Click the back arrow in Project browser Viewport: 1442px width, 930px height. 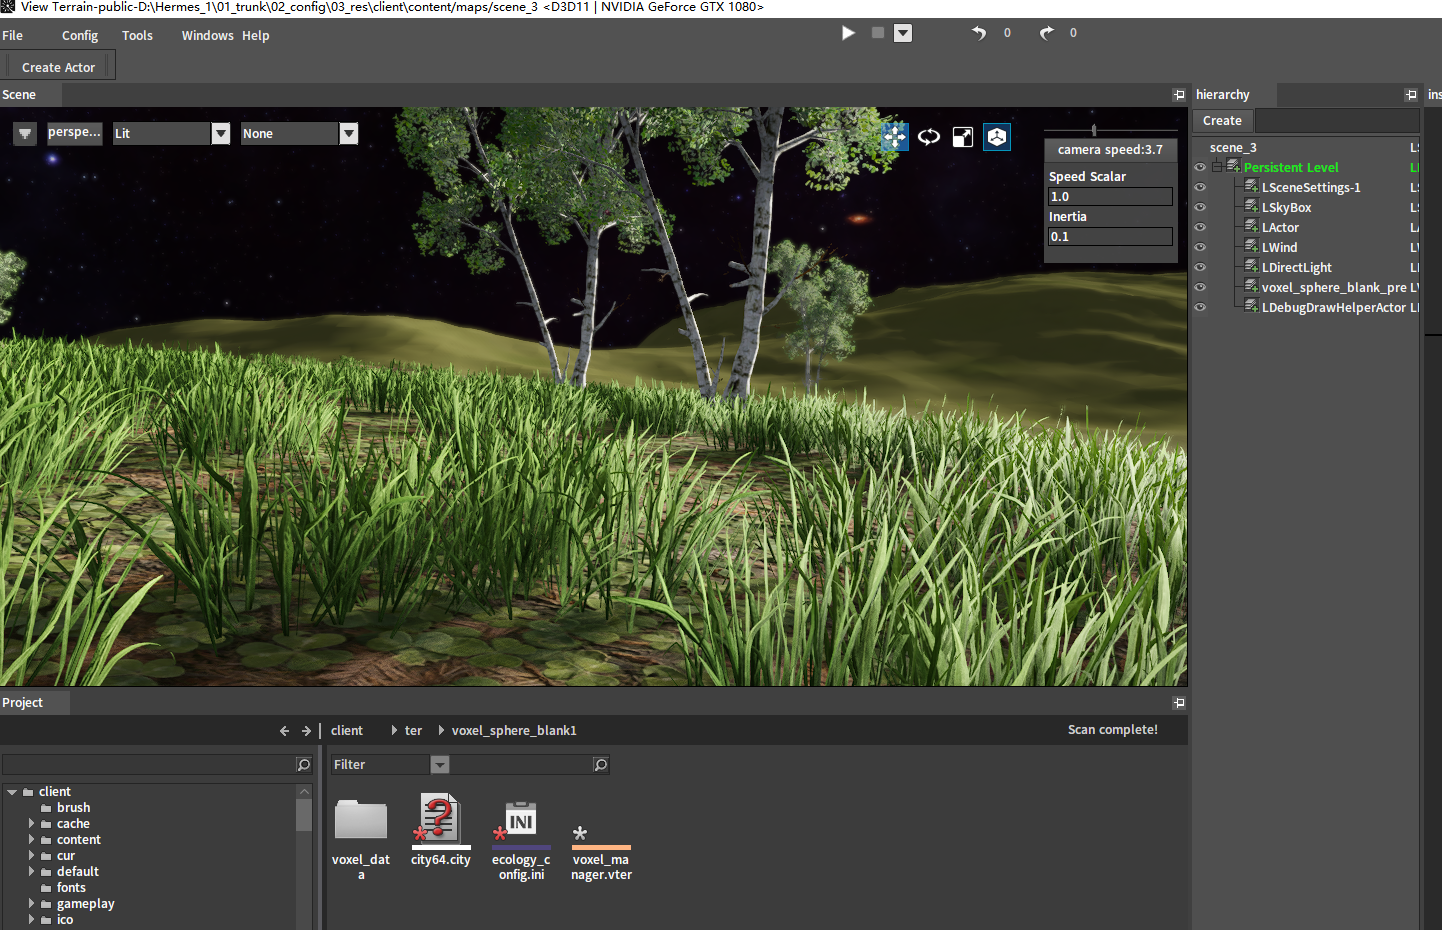tap(284, 731)
